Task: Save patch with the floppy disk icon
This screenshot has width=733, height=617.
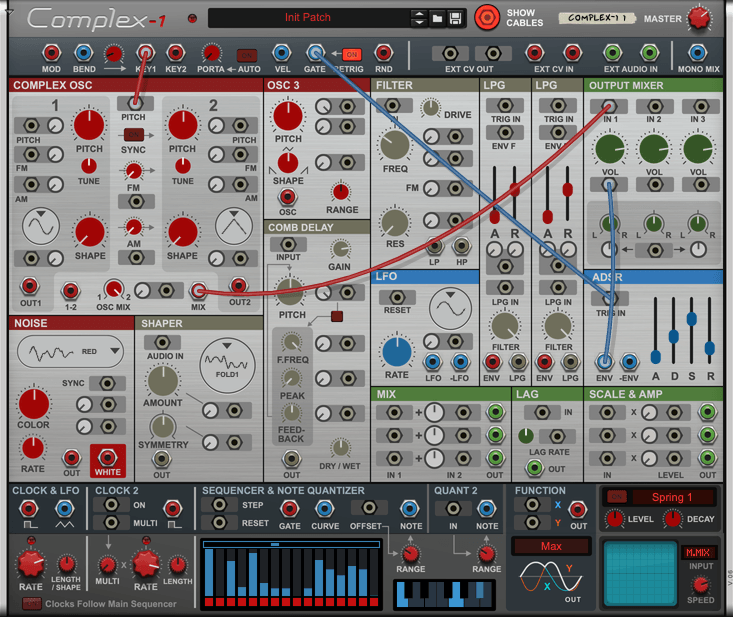Action: pyautogui.click(x=455, y=18)
